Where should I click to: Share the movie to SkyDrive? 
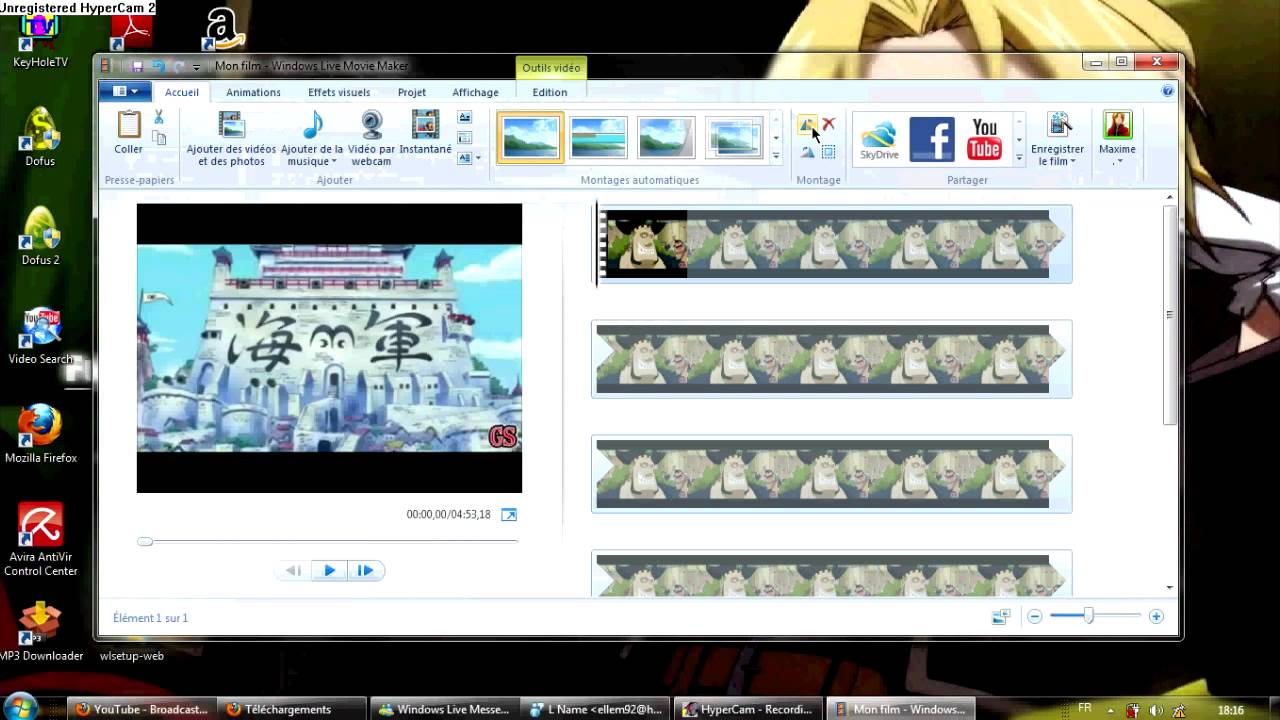pos(879,139)
